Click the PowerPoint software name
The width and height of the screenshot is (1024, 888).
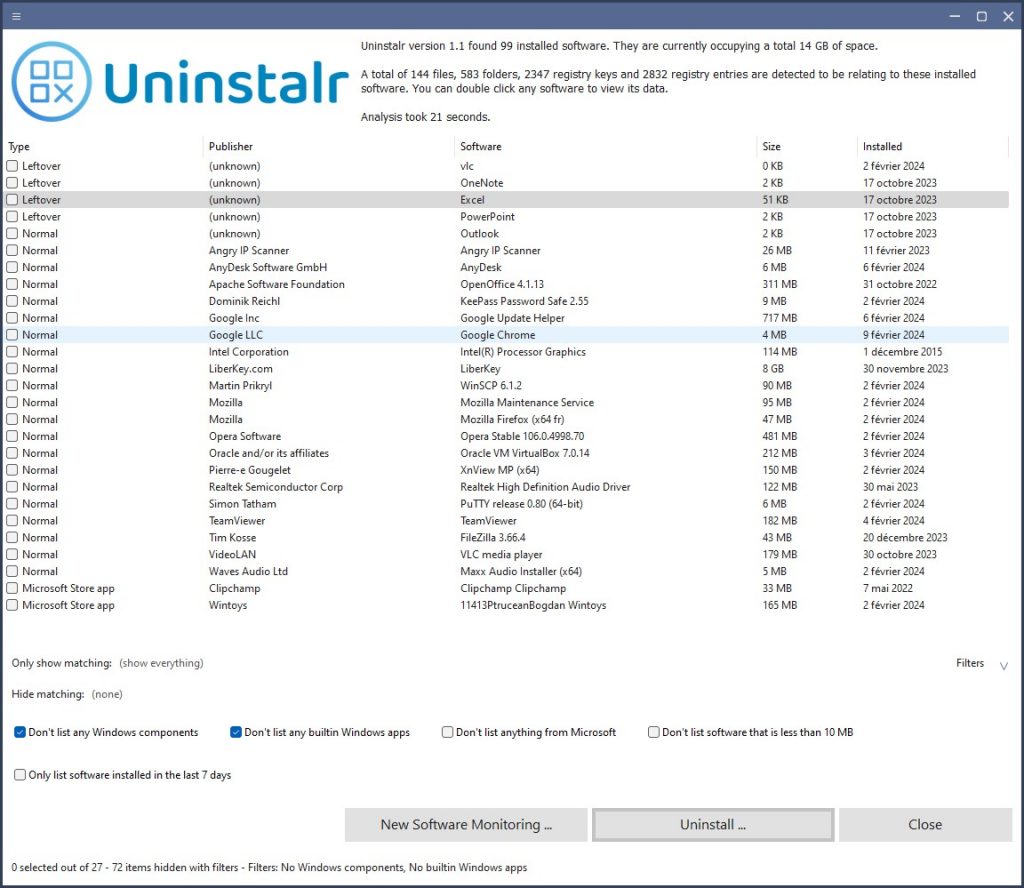[x=487, y=217]
